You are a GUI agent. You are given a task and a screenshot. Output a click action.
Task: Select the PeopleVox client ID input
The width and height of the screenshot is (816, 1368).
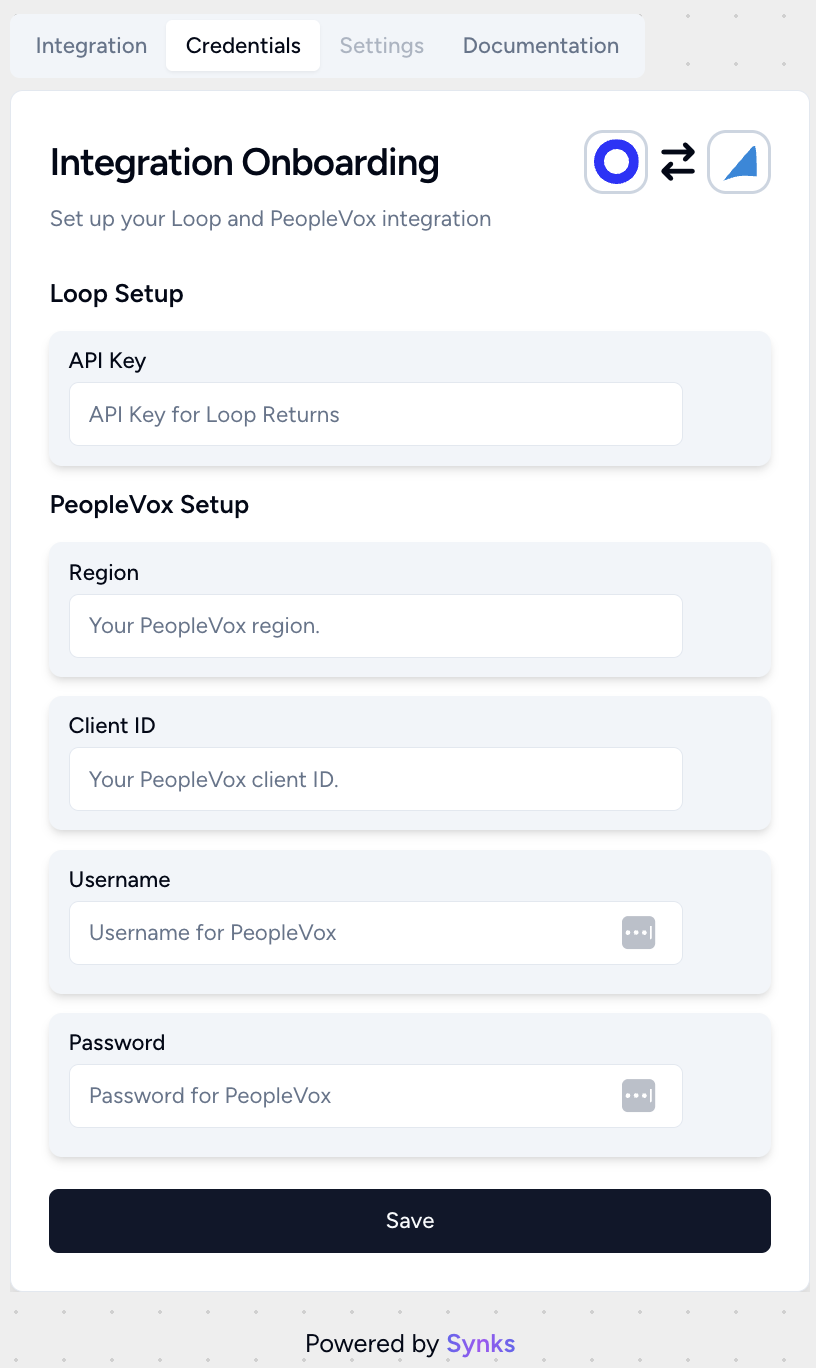[376, 779]
